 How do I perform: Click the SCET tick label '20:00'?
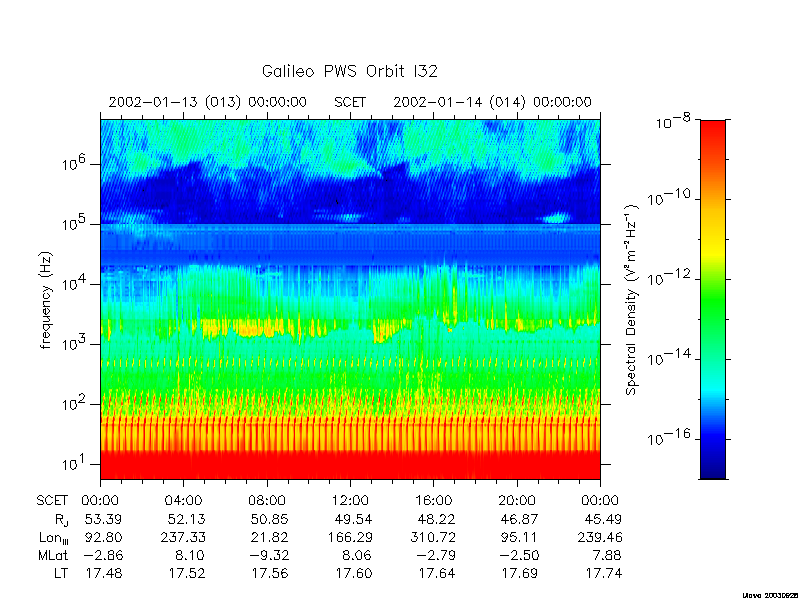pos(517,501)
